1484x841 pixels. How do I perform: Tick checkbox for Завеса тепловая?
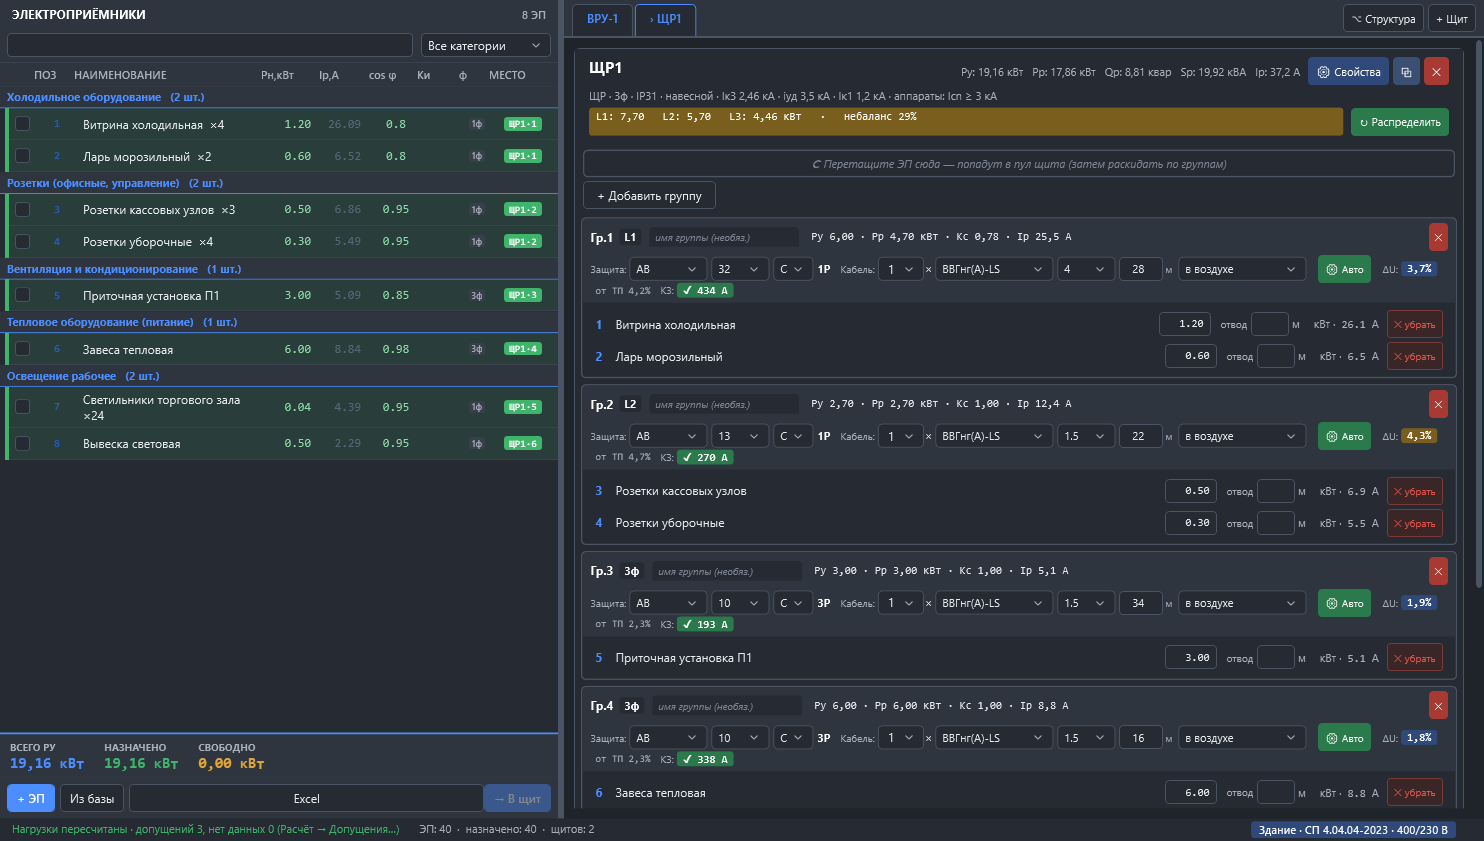coord(22,349)
